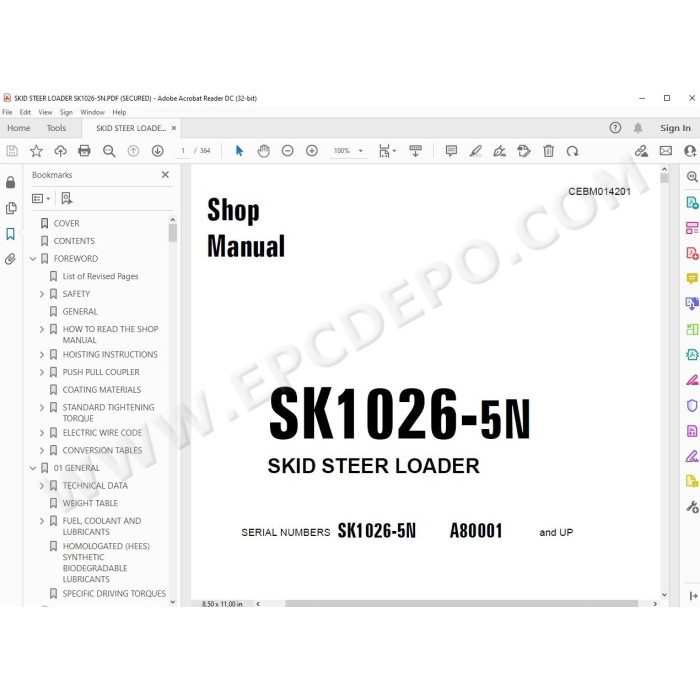The height and width of the screenshot is (700, 700).
Task: Expand the ELECTRIC WIRE CODE bookmark
Action: tap(42, 433)
